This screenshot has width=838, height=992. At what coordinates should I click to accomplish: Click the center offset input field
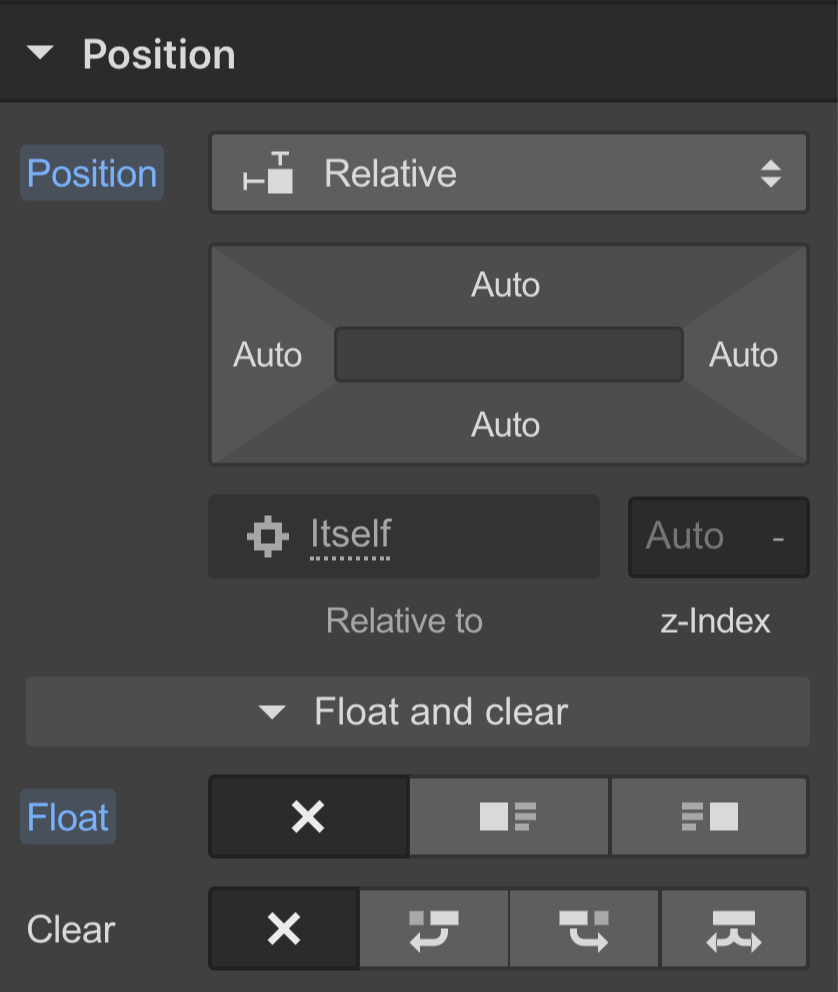coord(508,355)
